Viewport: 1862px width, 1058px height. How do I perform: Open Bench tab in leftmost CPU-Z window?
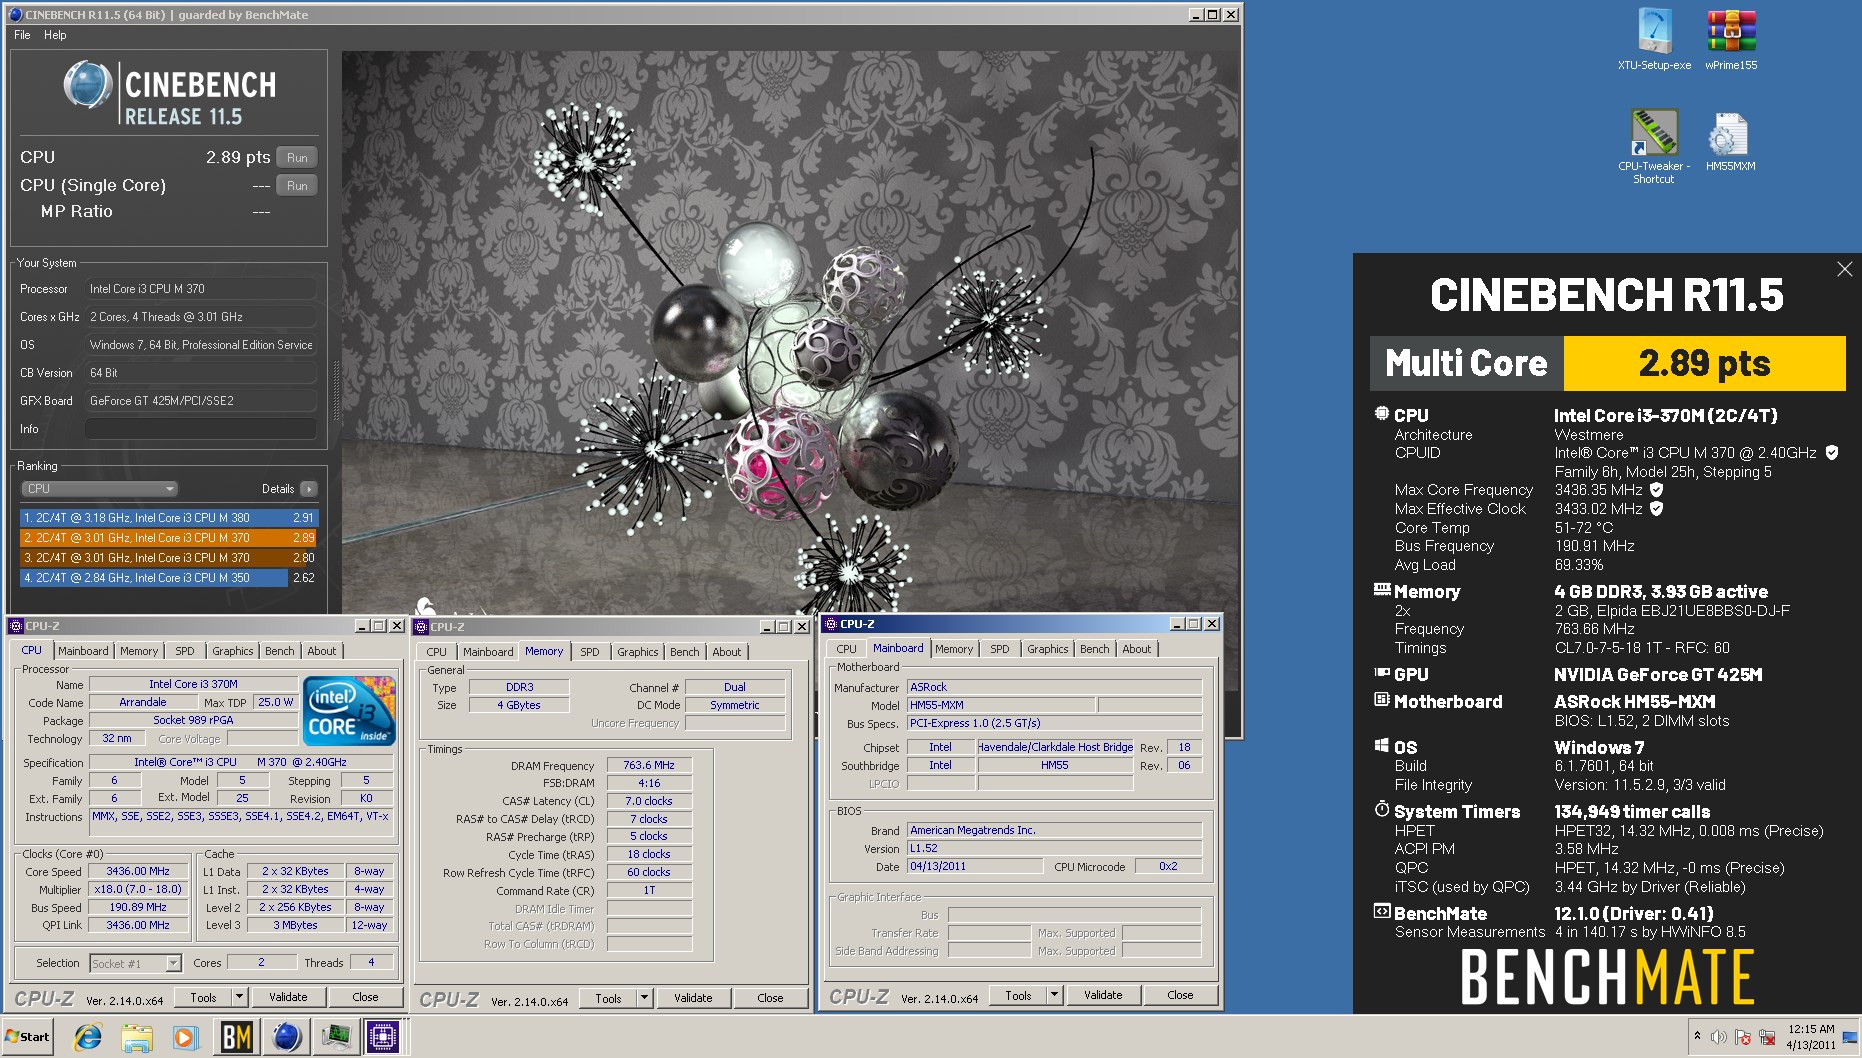(x=280, y=651)
